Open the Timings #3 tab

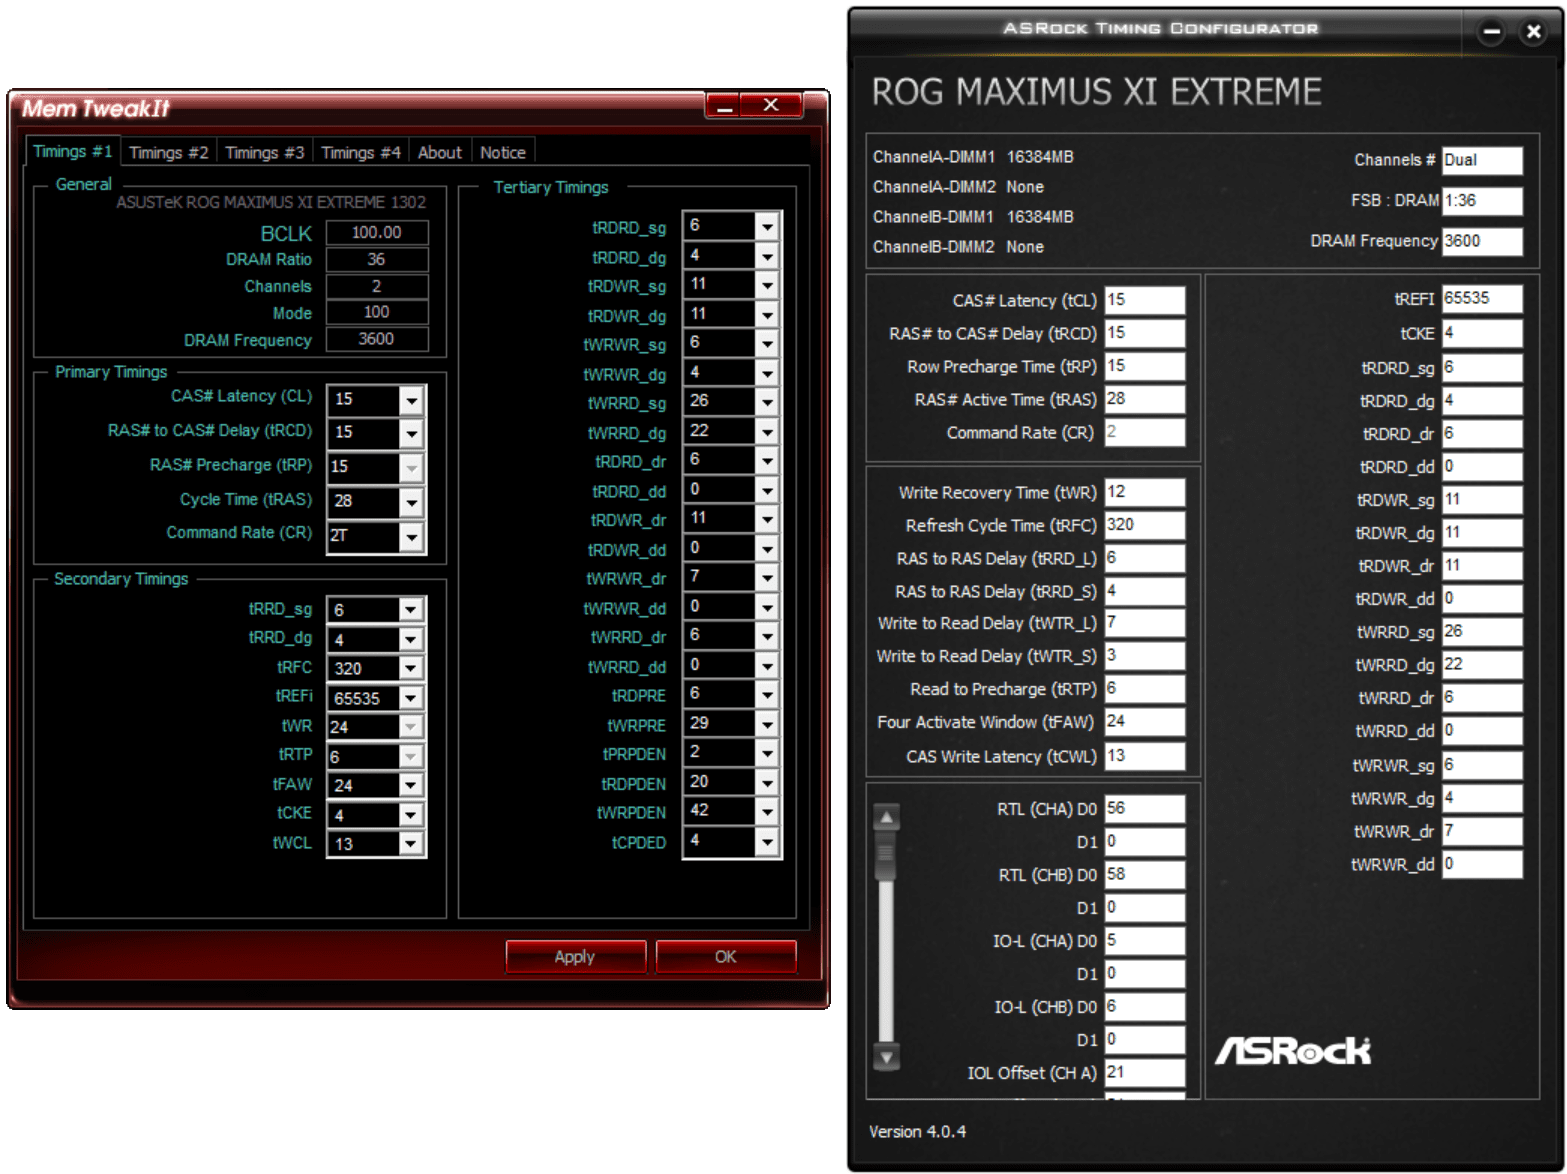click(x=264, y=152)
